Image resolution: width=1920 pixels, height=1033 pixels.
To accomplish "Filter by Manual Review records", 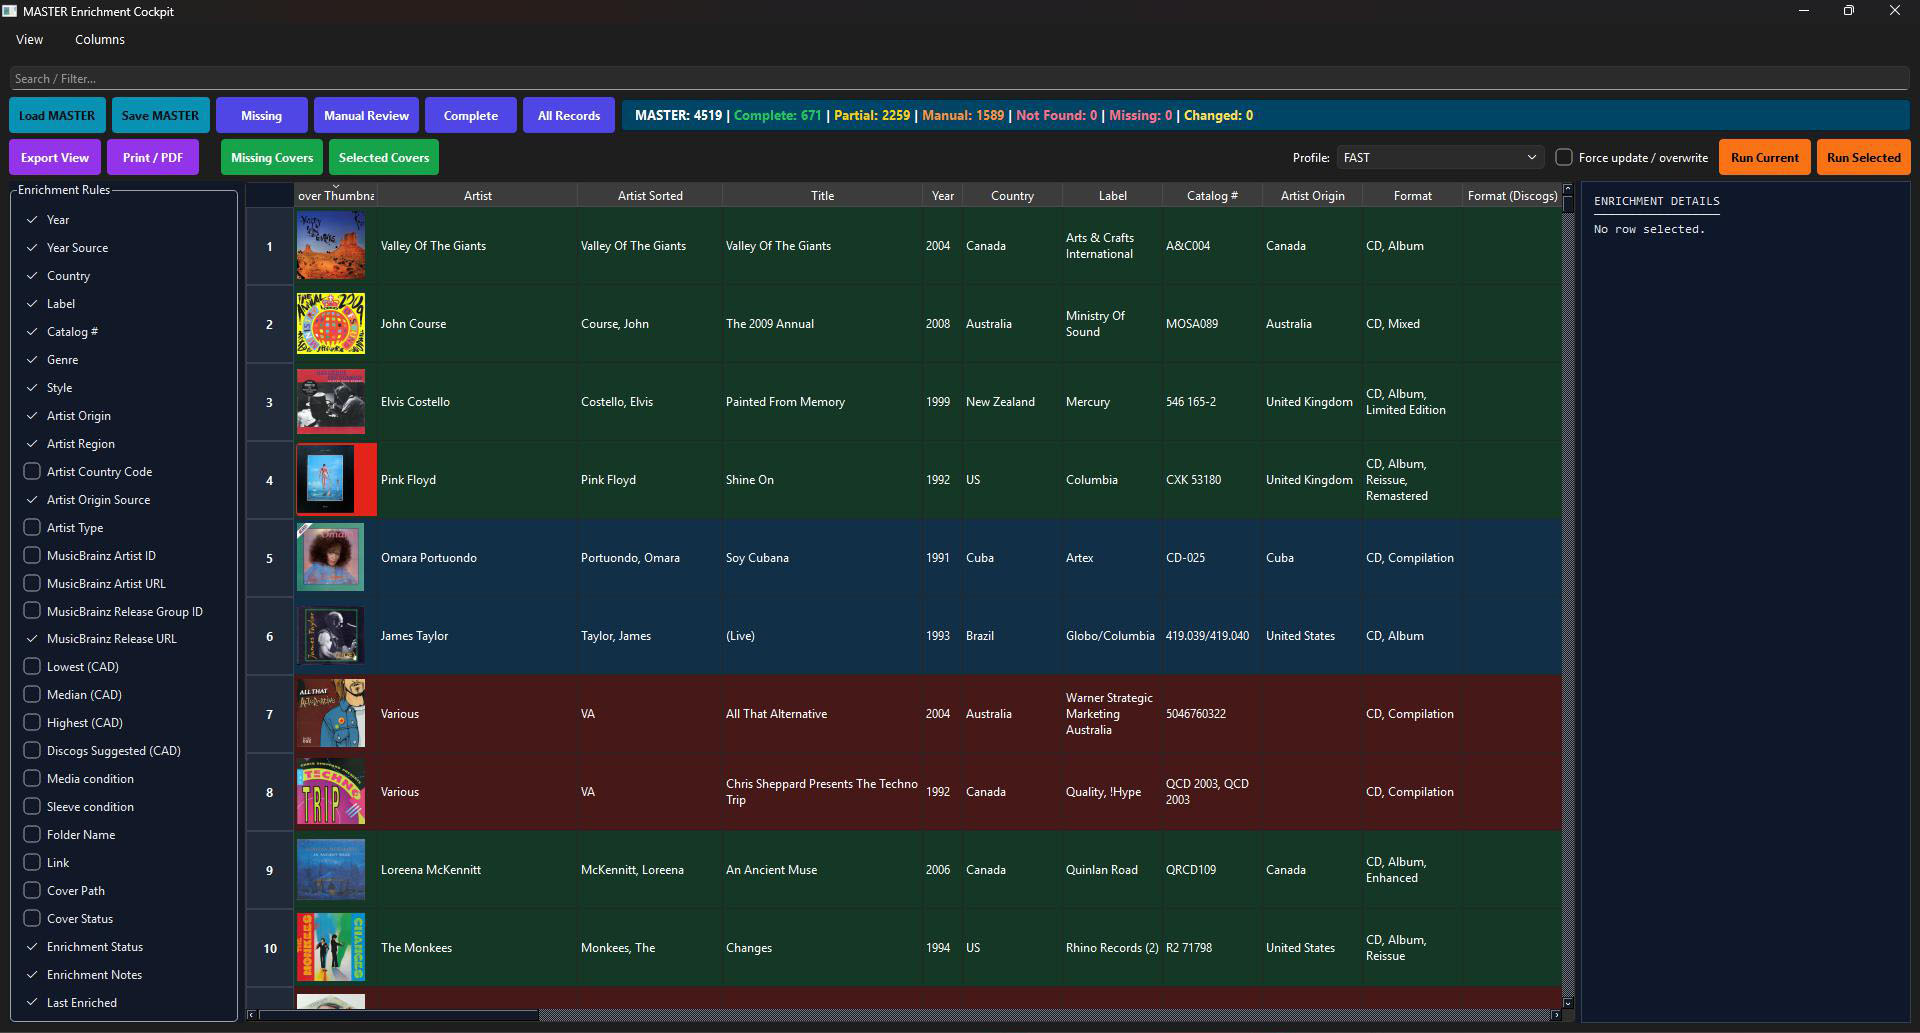I will pyautogui.click(x=366, y=116).
